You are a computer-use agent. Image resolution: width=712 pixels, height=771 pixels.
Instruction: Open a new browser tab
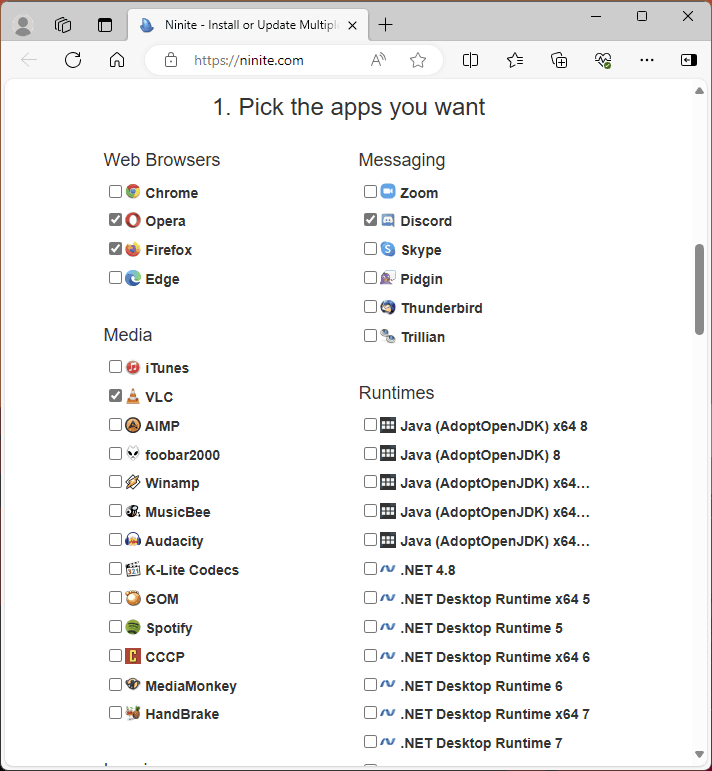coord(386,25)
